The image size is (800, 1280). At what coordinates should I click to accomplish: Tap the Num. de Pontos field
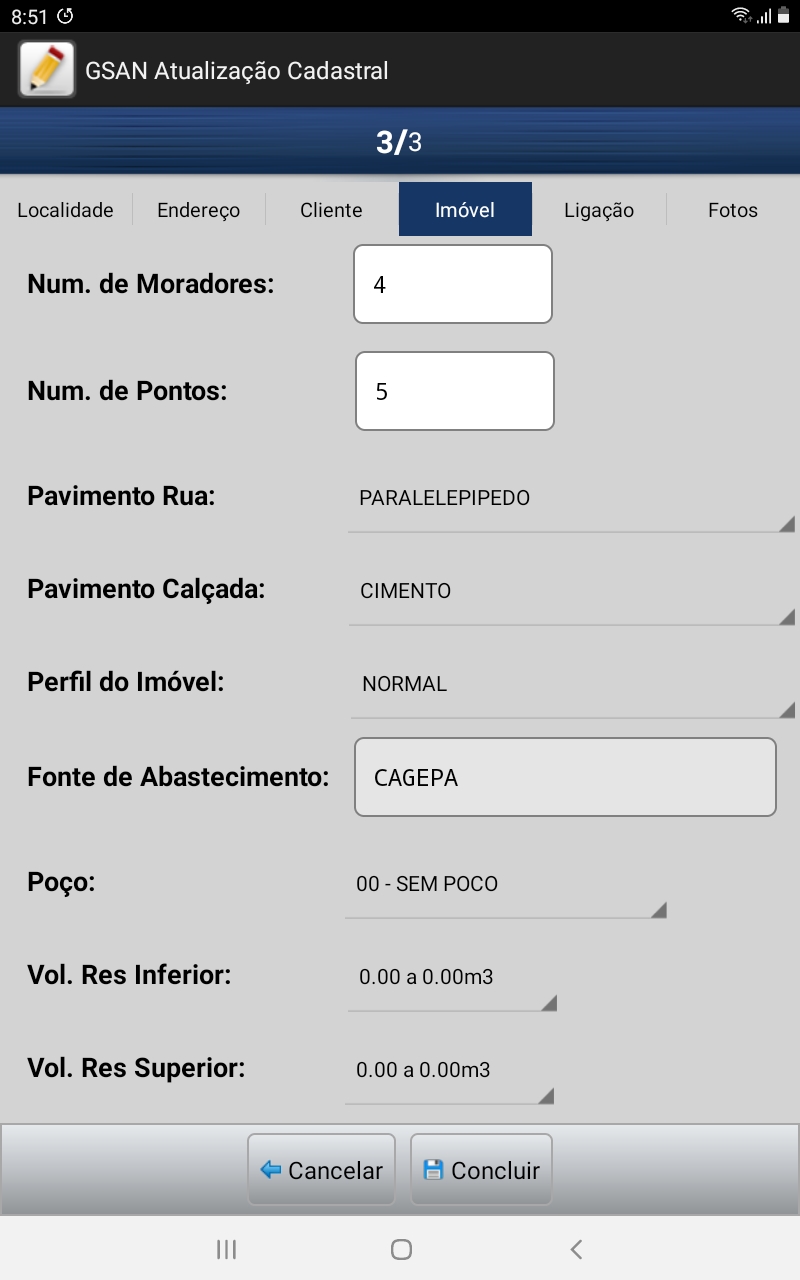point(455,391)
